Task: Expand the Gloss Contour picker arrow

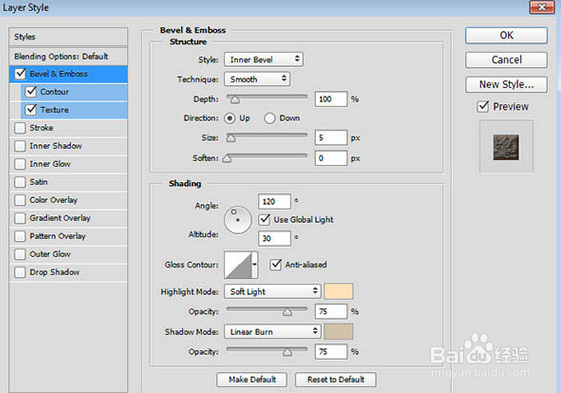Action: 255,265
